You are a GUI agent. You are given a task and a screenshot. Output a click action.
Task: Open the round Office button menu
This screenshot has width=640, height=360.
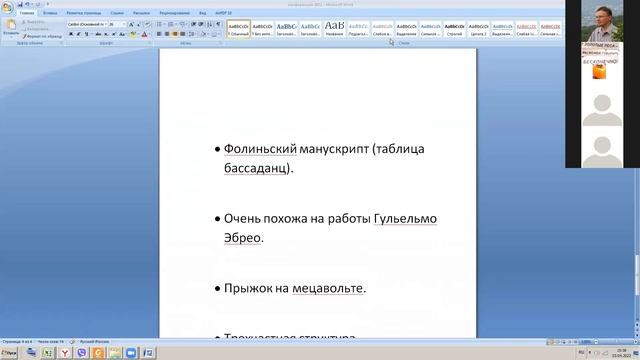coord(7,7)
